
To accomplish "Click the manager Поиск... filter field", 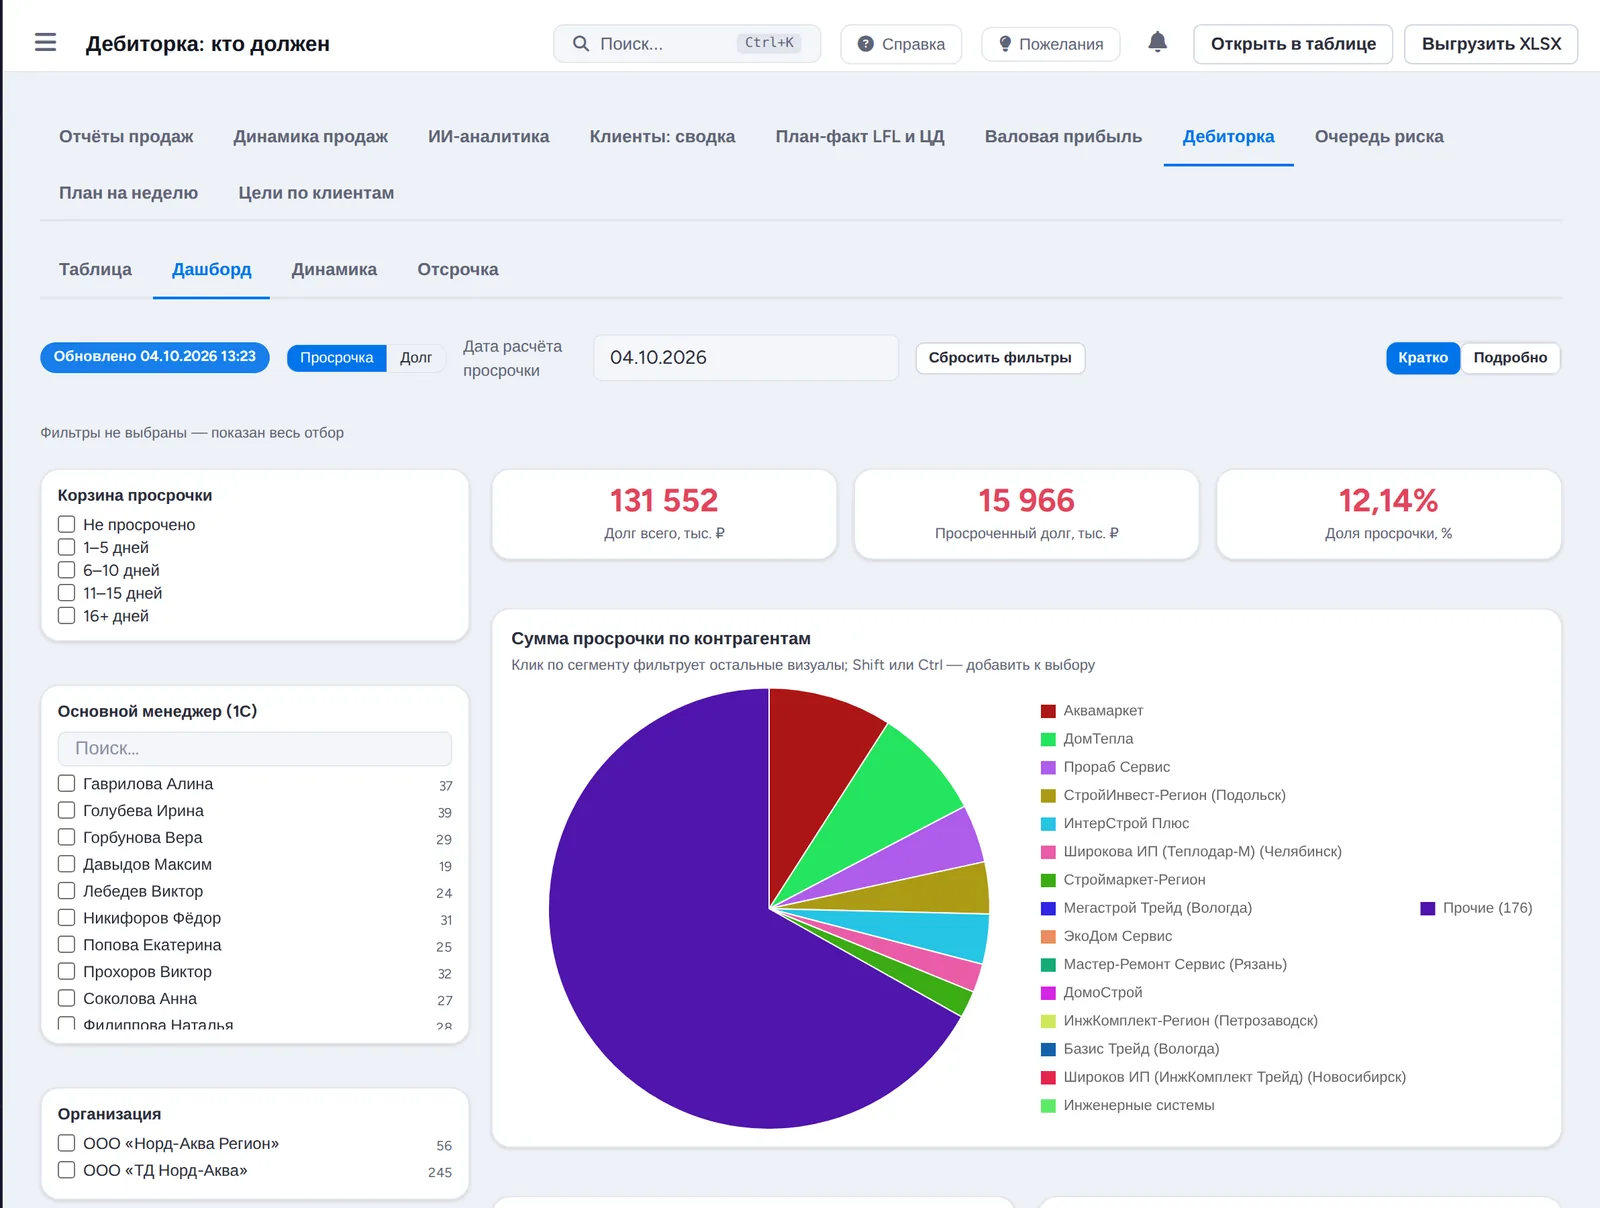I will coord(255,749).
